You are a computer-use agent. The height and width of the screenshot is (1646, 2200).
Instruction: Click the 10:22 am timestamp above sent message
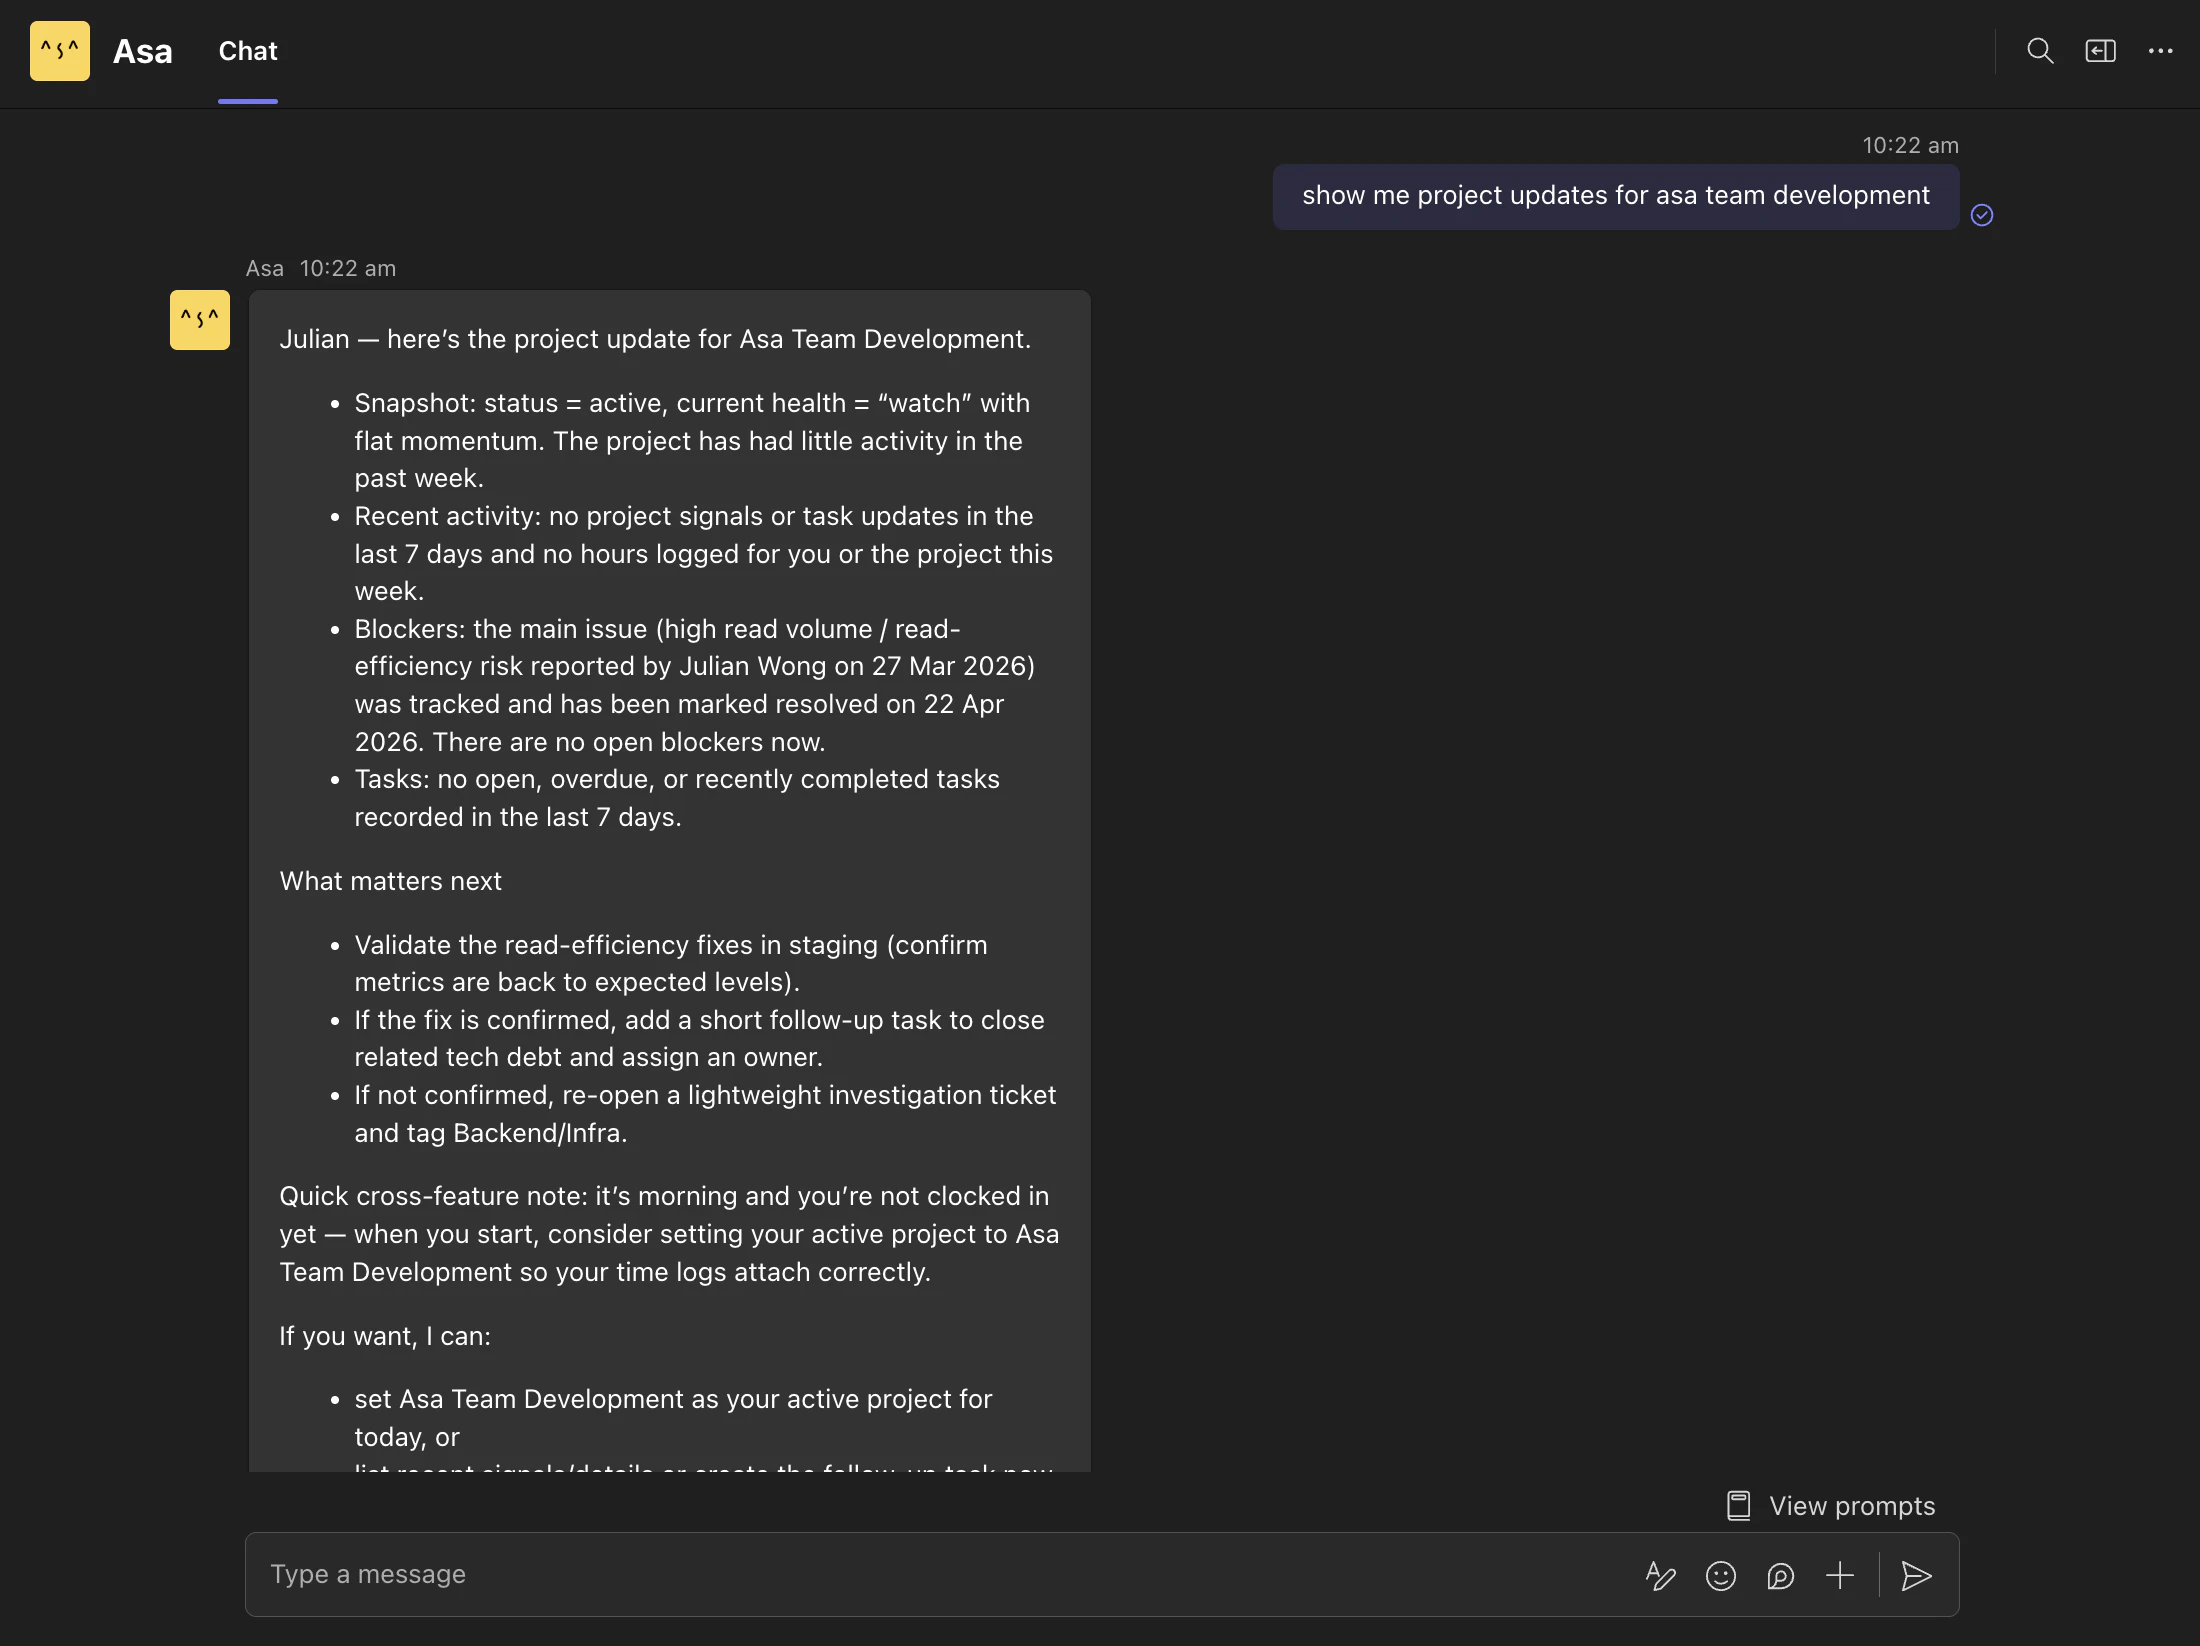[1910, 146]
